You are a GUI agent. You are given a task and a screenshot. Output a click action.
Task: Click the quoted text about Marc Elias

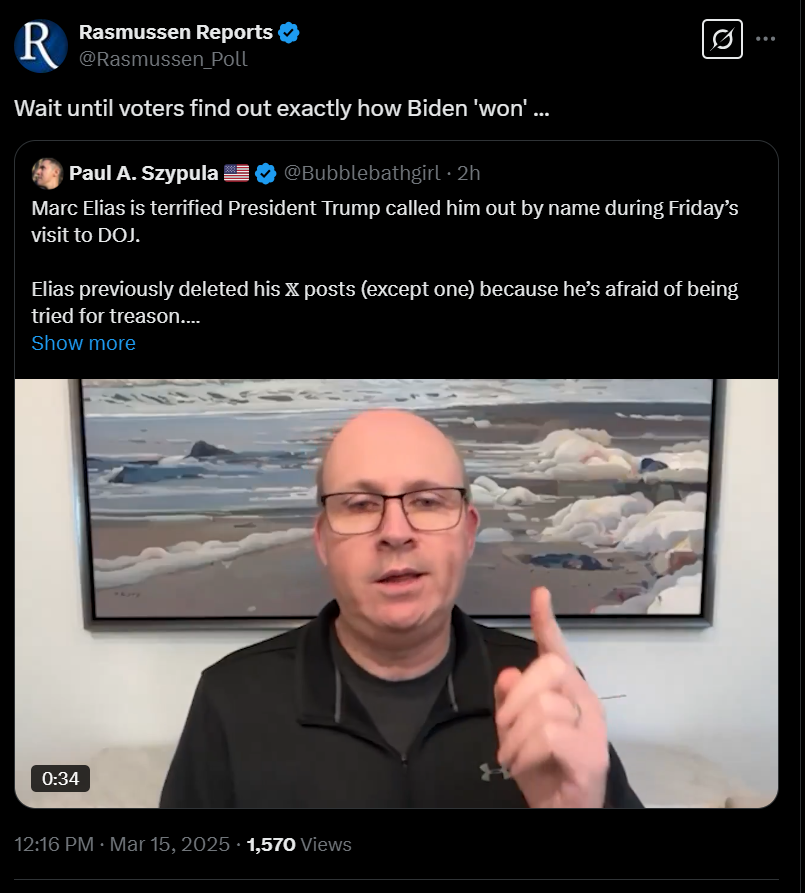[x=385, y=262]
